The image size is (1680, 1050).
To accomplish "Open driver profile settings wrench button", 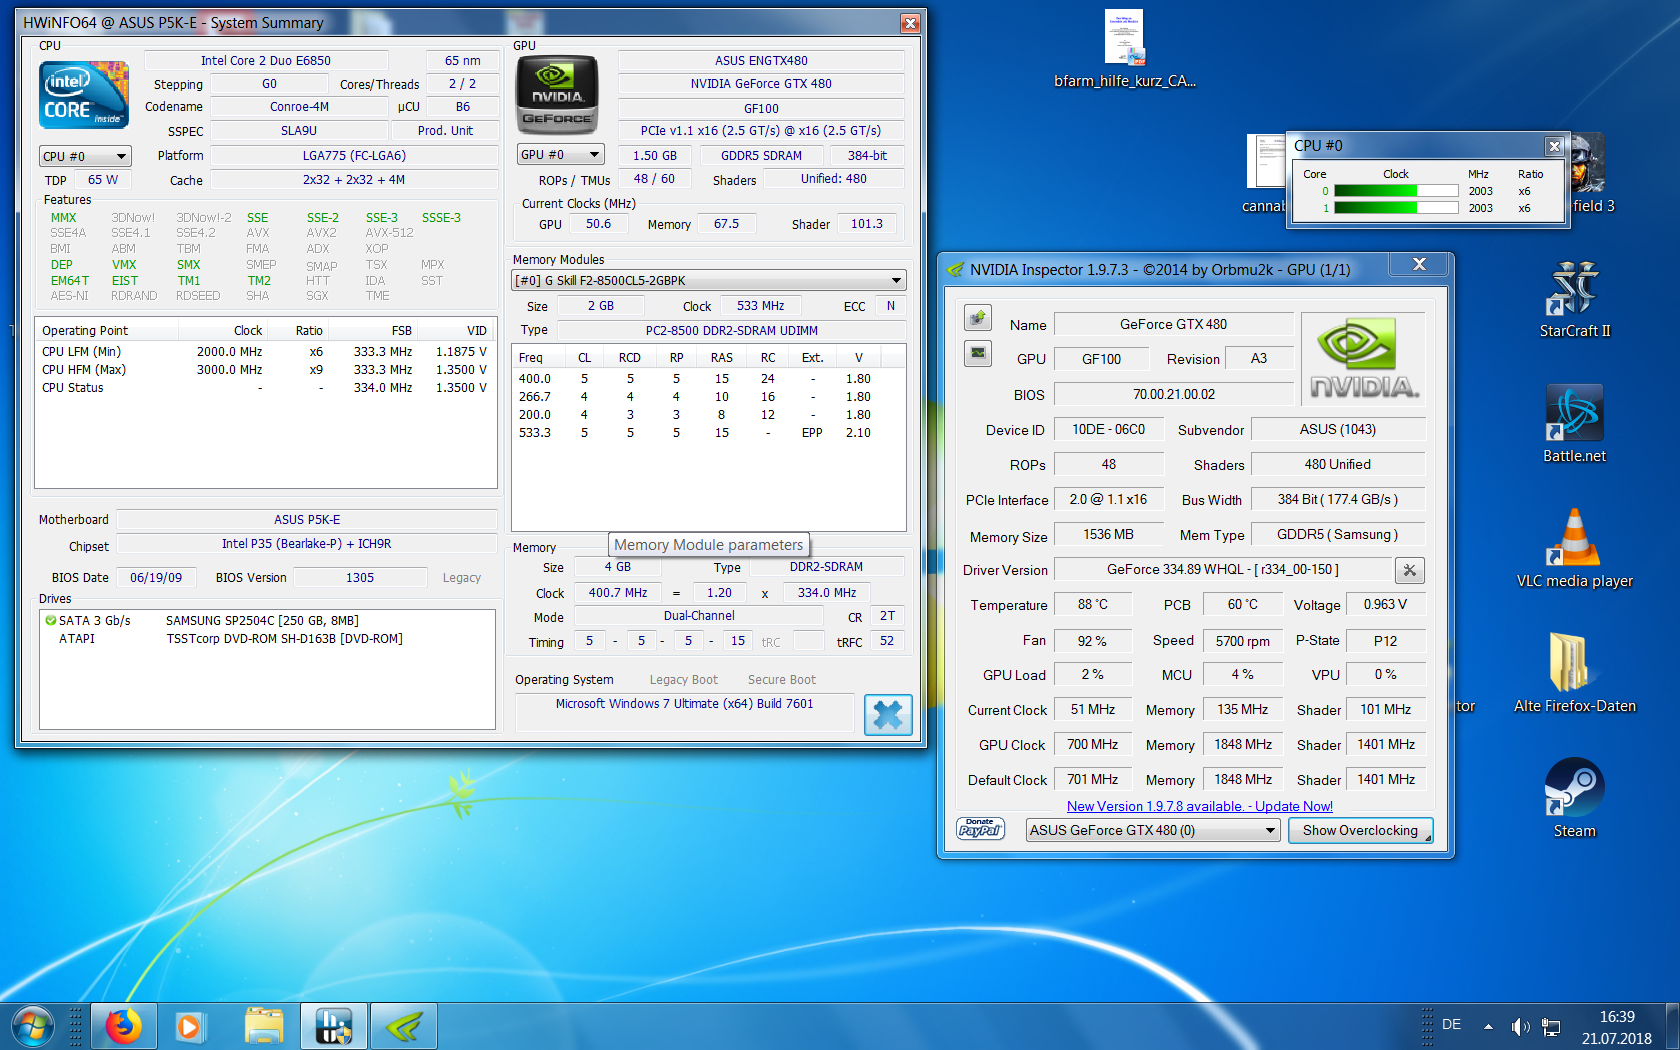I will [1410, 570].
